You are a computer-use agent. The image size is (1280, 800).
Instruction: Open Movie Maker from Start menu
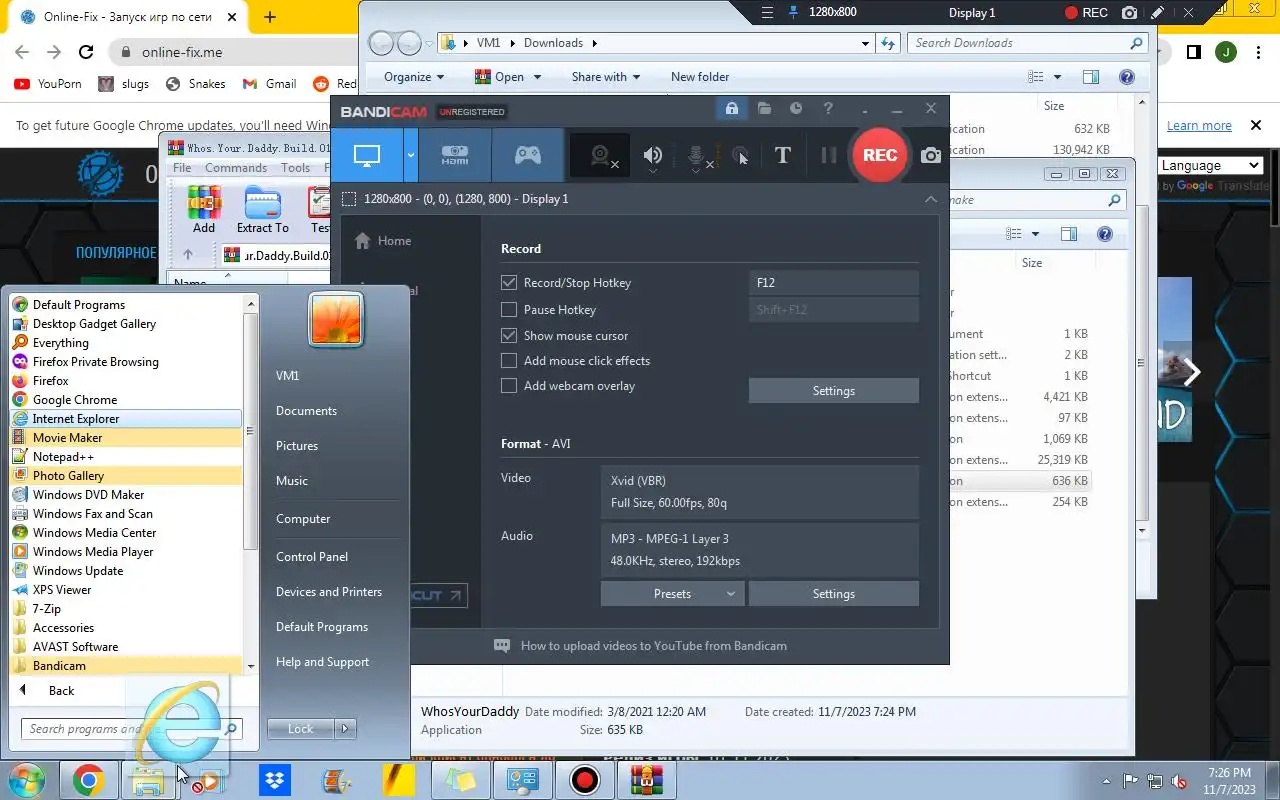point(126,438)
